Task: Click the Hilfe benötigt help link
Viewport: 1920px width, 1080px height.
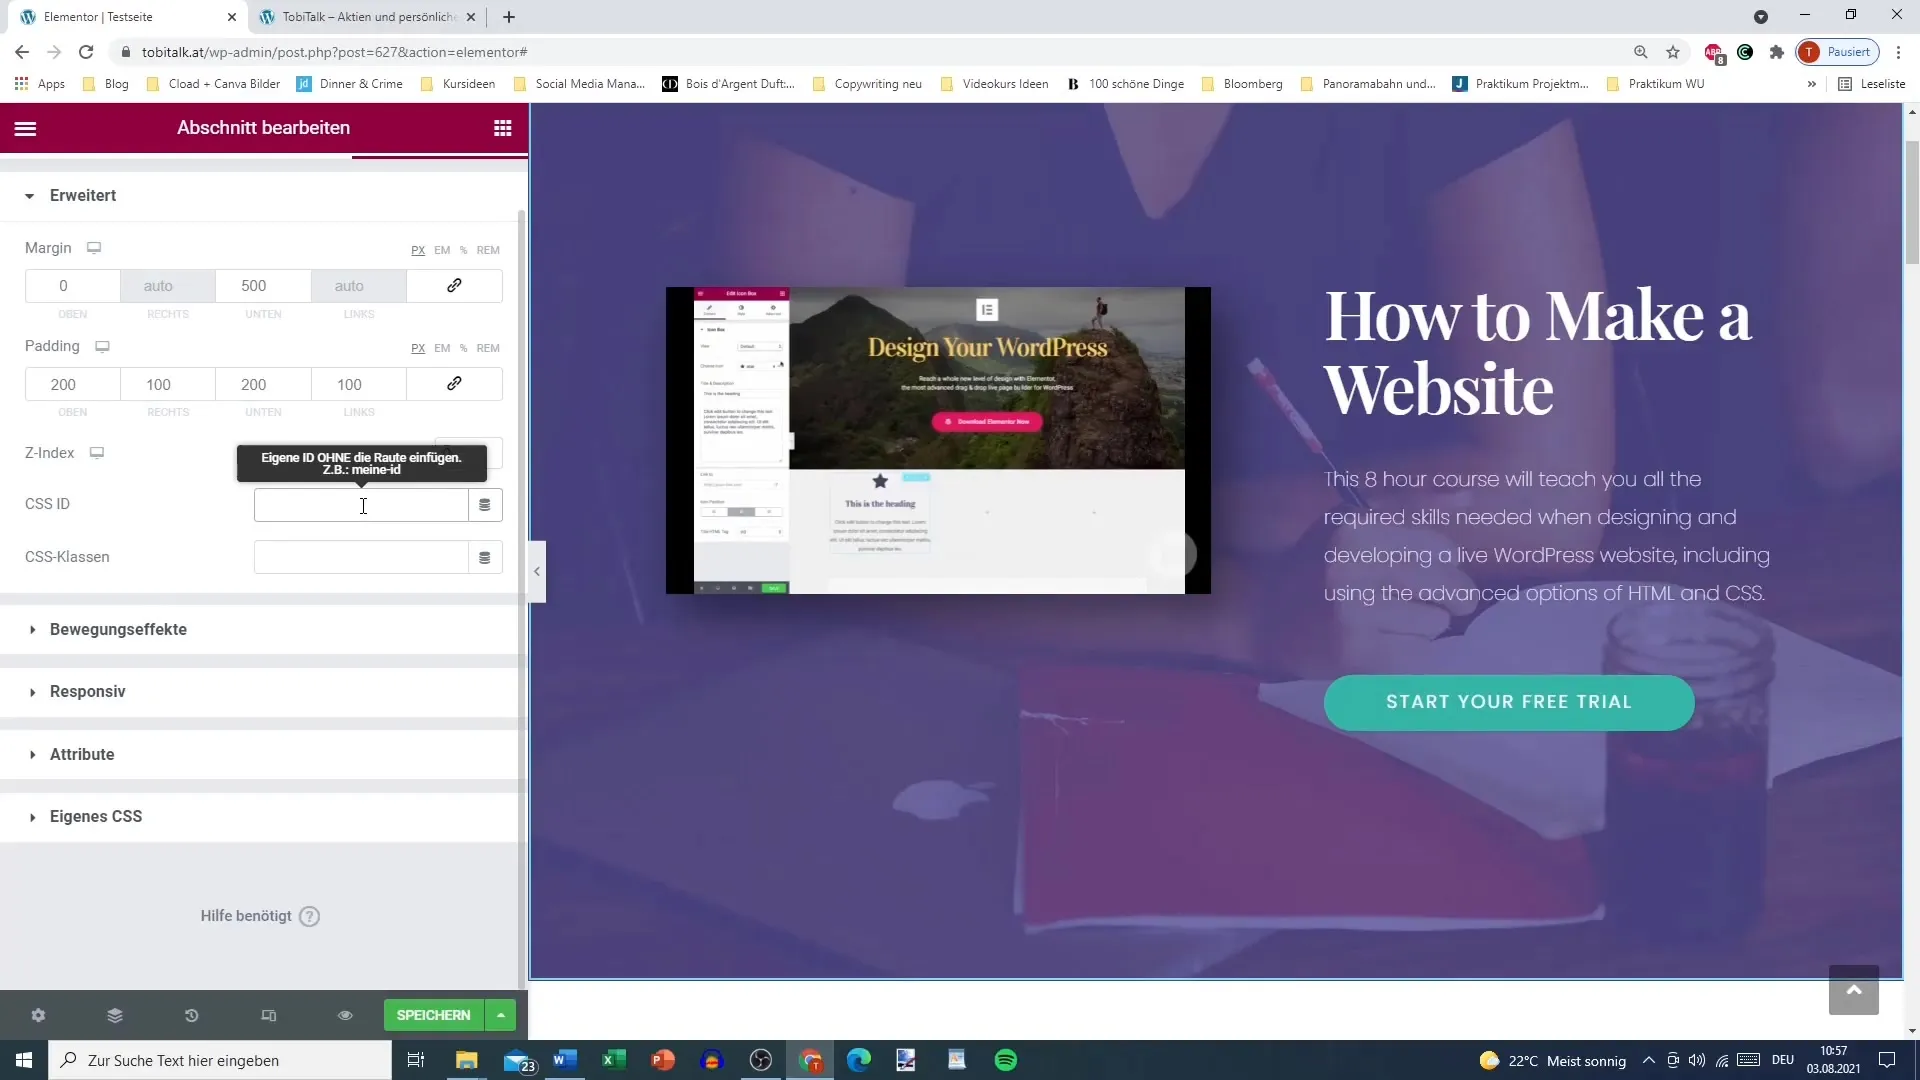Action: (x=258, y=916)
